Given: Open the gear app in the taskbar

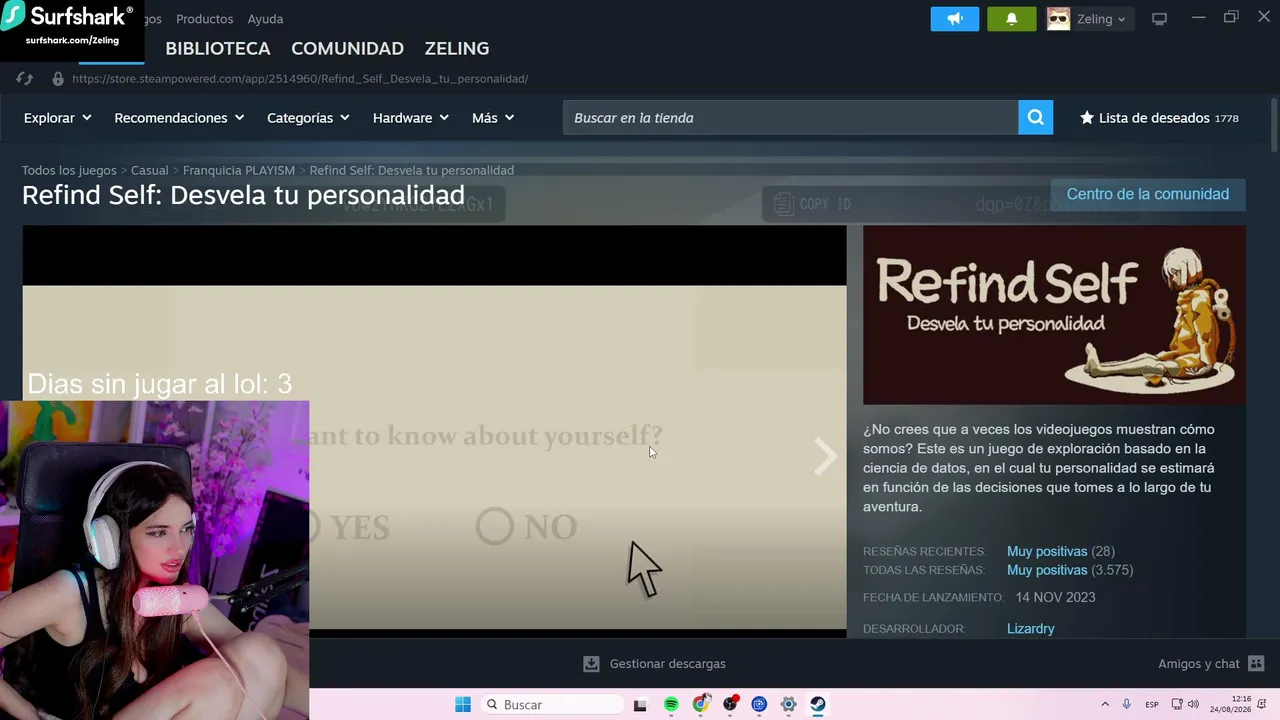Looking at the screenshot, I should [789, 705].
